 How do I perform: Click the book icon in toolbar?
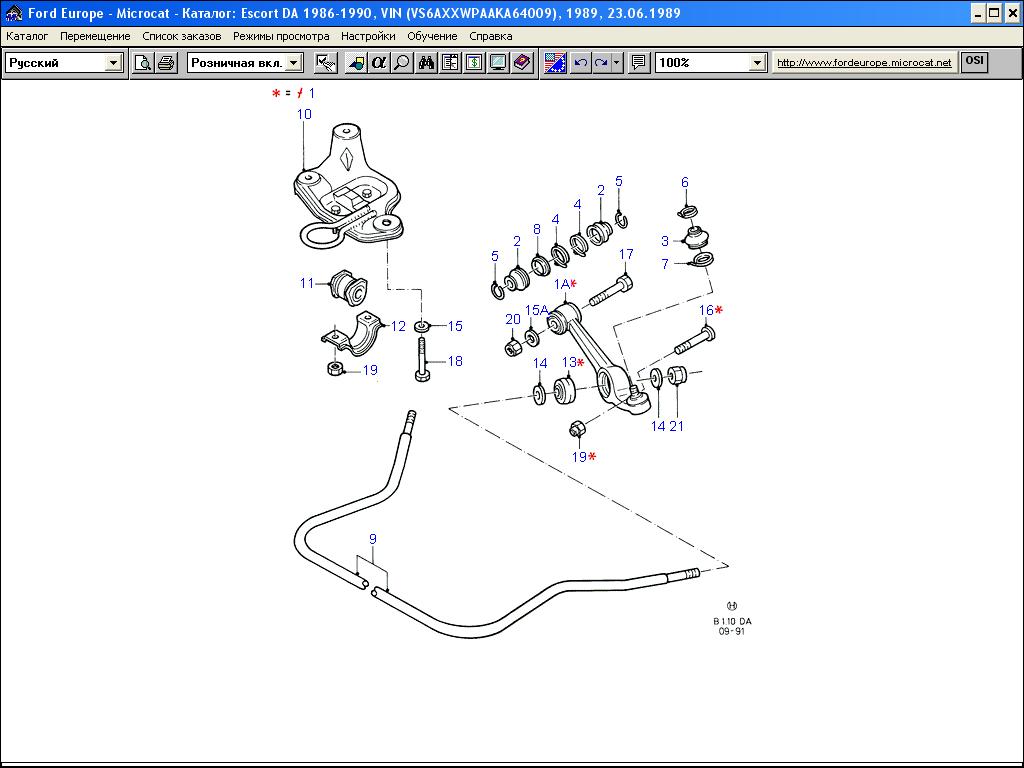point(522,63)
